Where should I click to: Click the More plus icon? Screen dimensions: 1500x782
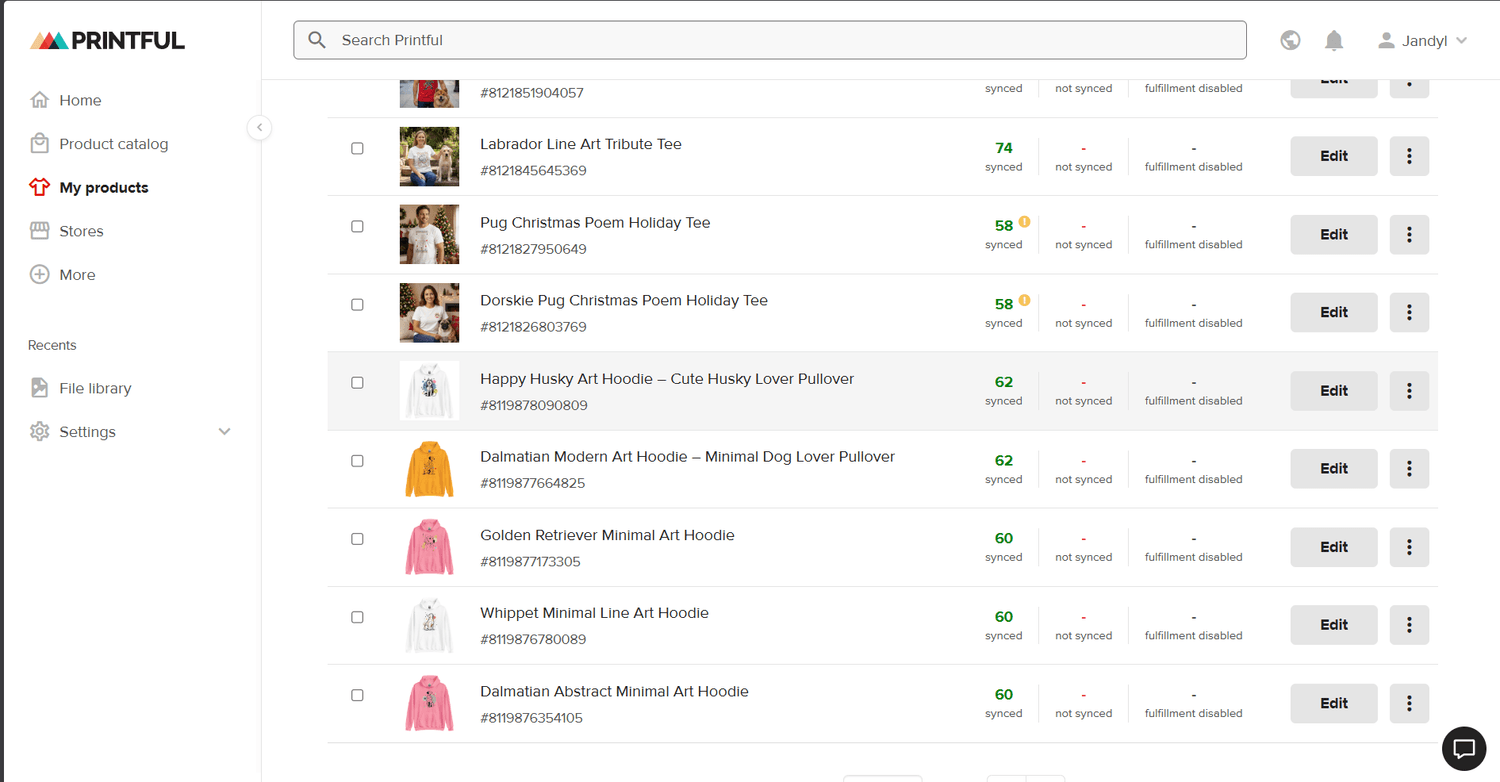point(40,274)
